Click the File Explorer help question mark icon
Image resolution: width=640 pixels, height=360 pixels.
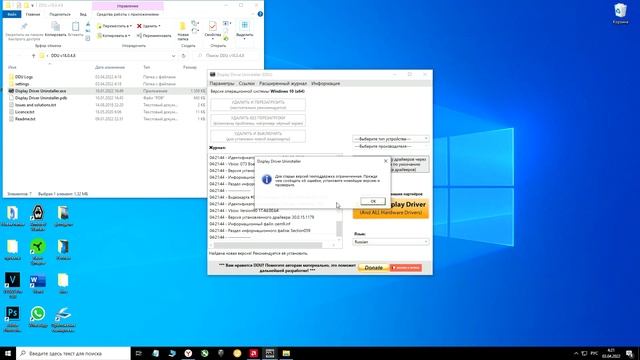coord(260,14)
